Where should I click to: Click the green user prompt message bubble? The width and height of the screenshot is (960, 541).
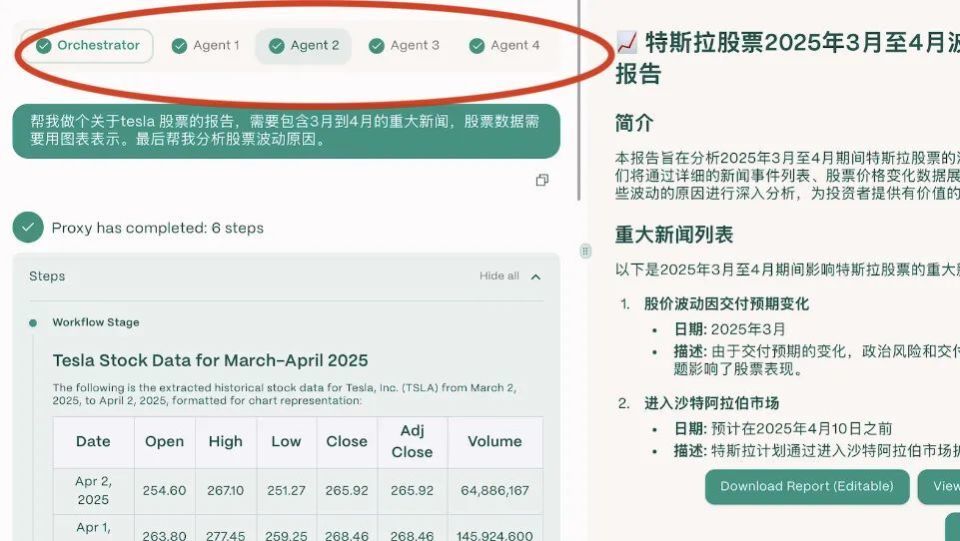point(286,131)
